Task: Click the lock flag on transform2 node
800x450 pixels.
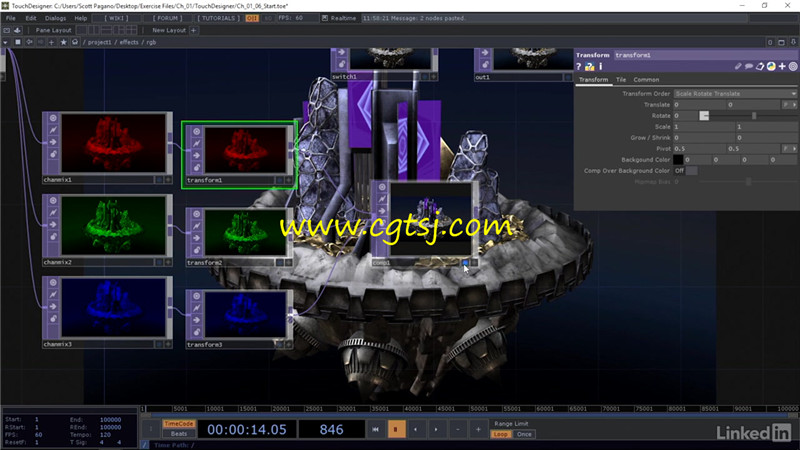Action: coord(196,250)
